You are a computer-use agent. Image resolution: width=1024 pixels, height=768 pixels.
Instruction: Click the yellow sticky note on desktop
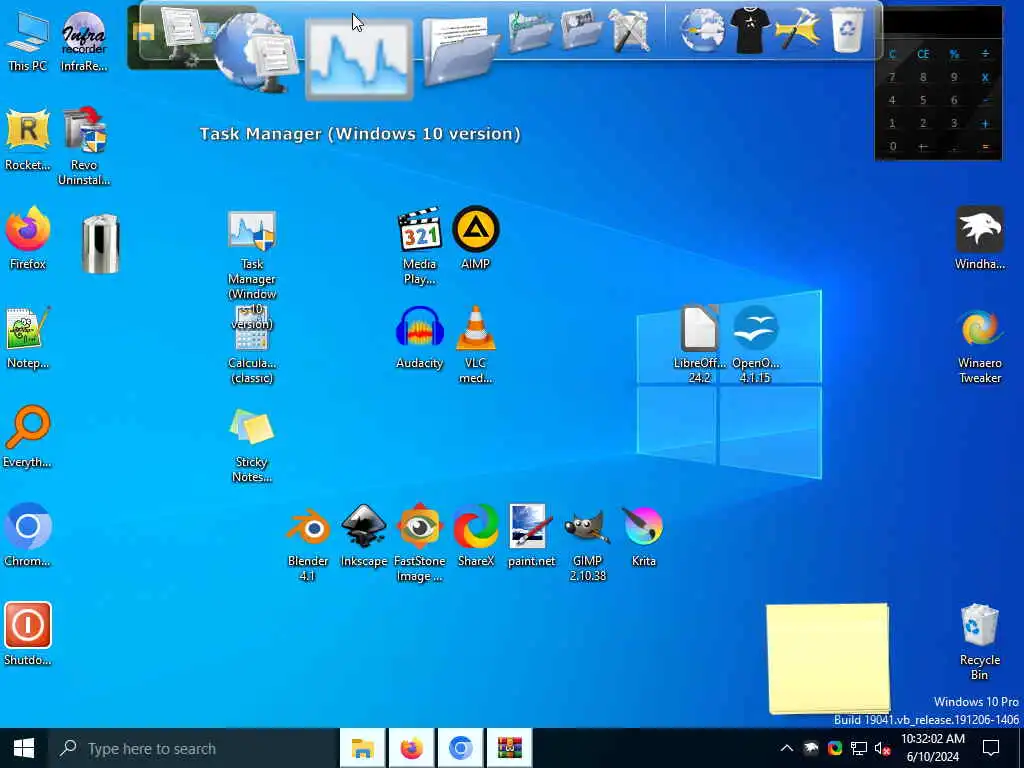(x=828, y=658)
